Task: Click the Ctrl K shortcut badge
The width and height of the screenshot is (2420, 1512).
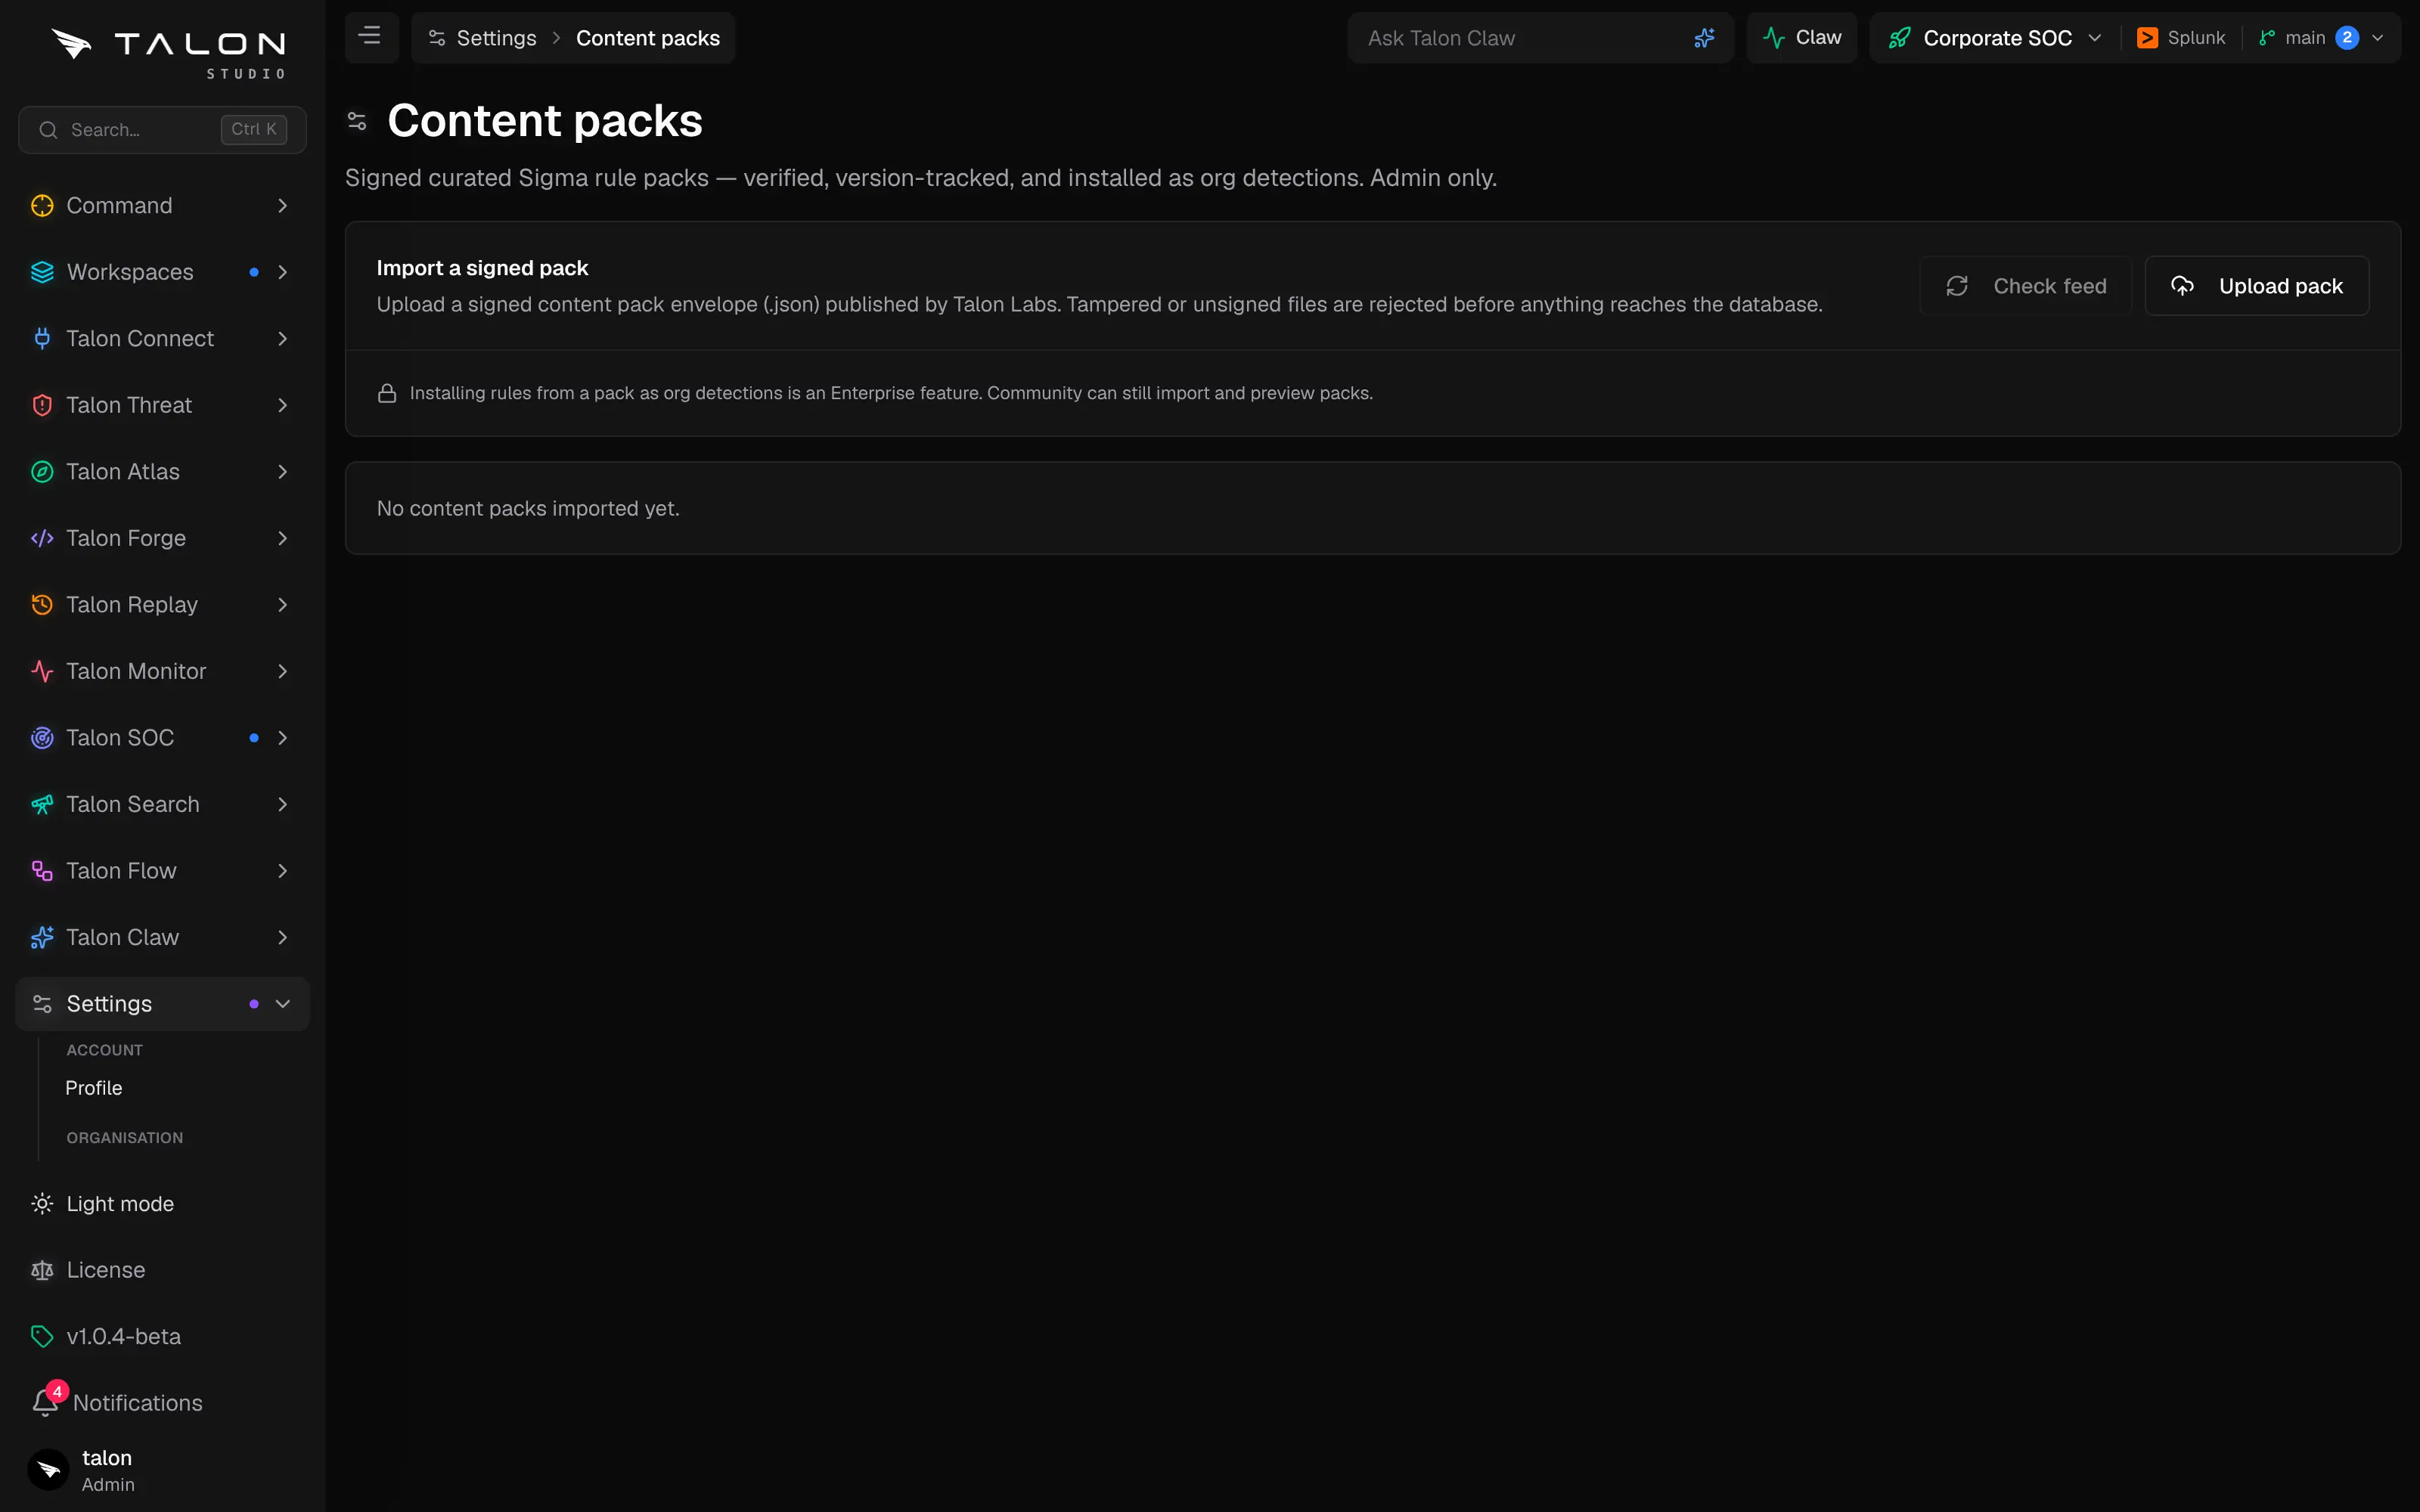Action: pos(254,130)
